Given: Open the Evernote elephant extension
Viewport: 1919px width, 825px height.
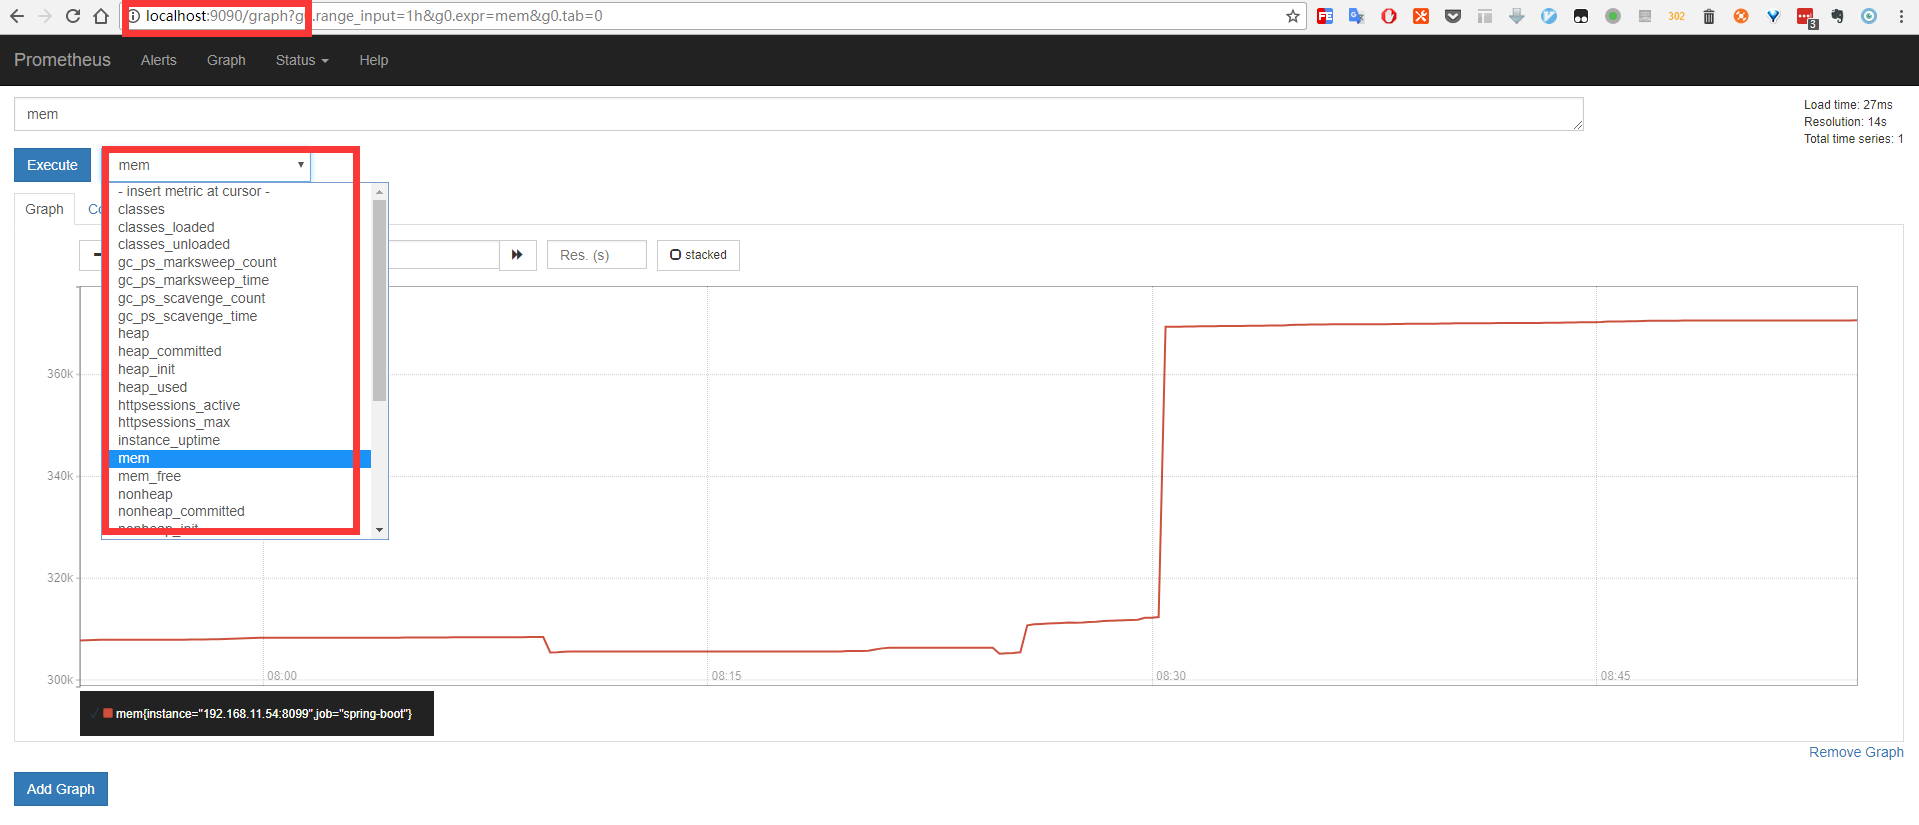Looking at the screenshot, I should [x=1837, y=16].
